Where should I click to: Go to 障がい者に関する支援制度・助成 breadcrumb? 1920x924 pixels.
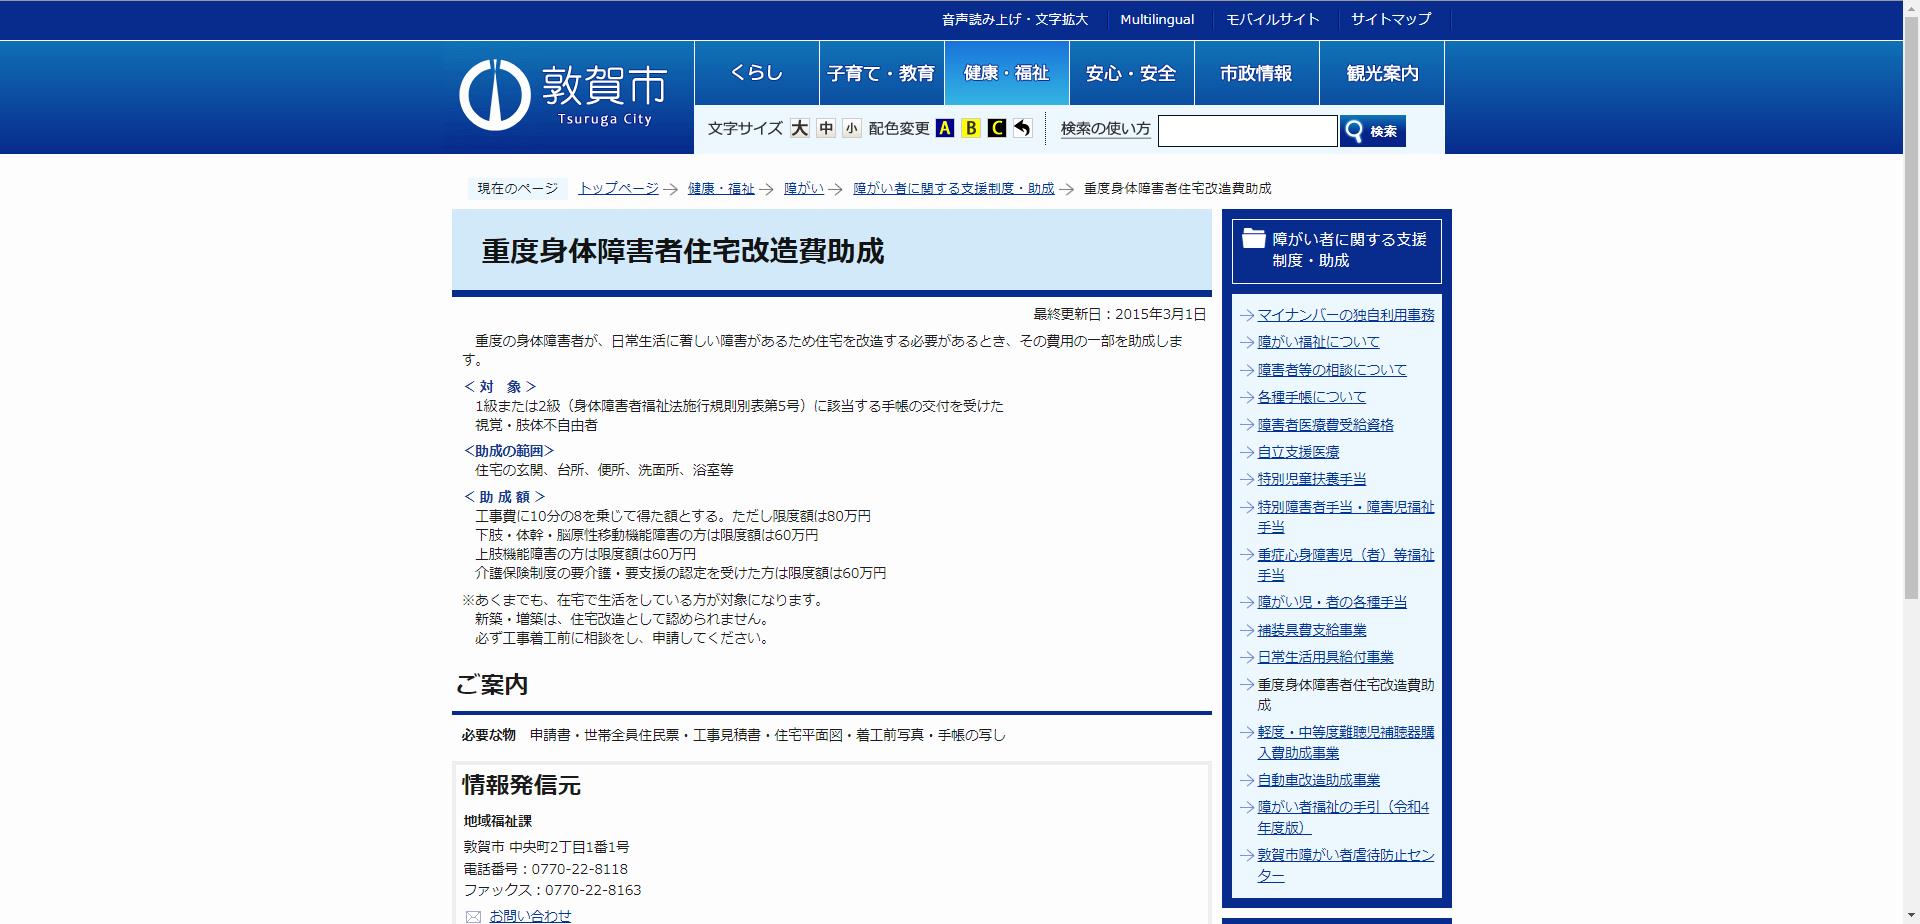(953, 188)
